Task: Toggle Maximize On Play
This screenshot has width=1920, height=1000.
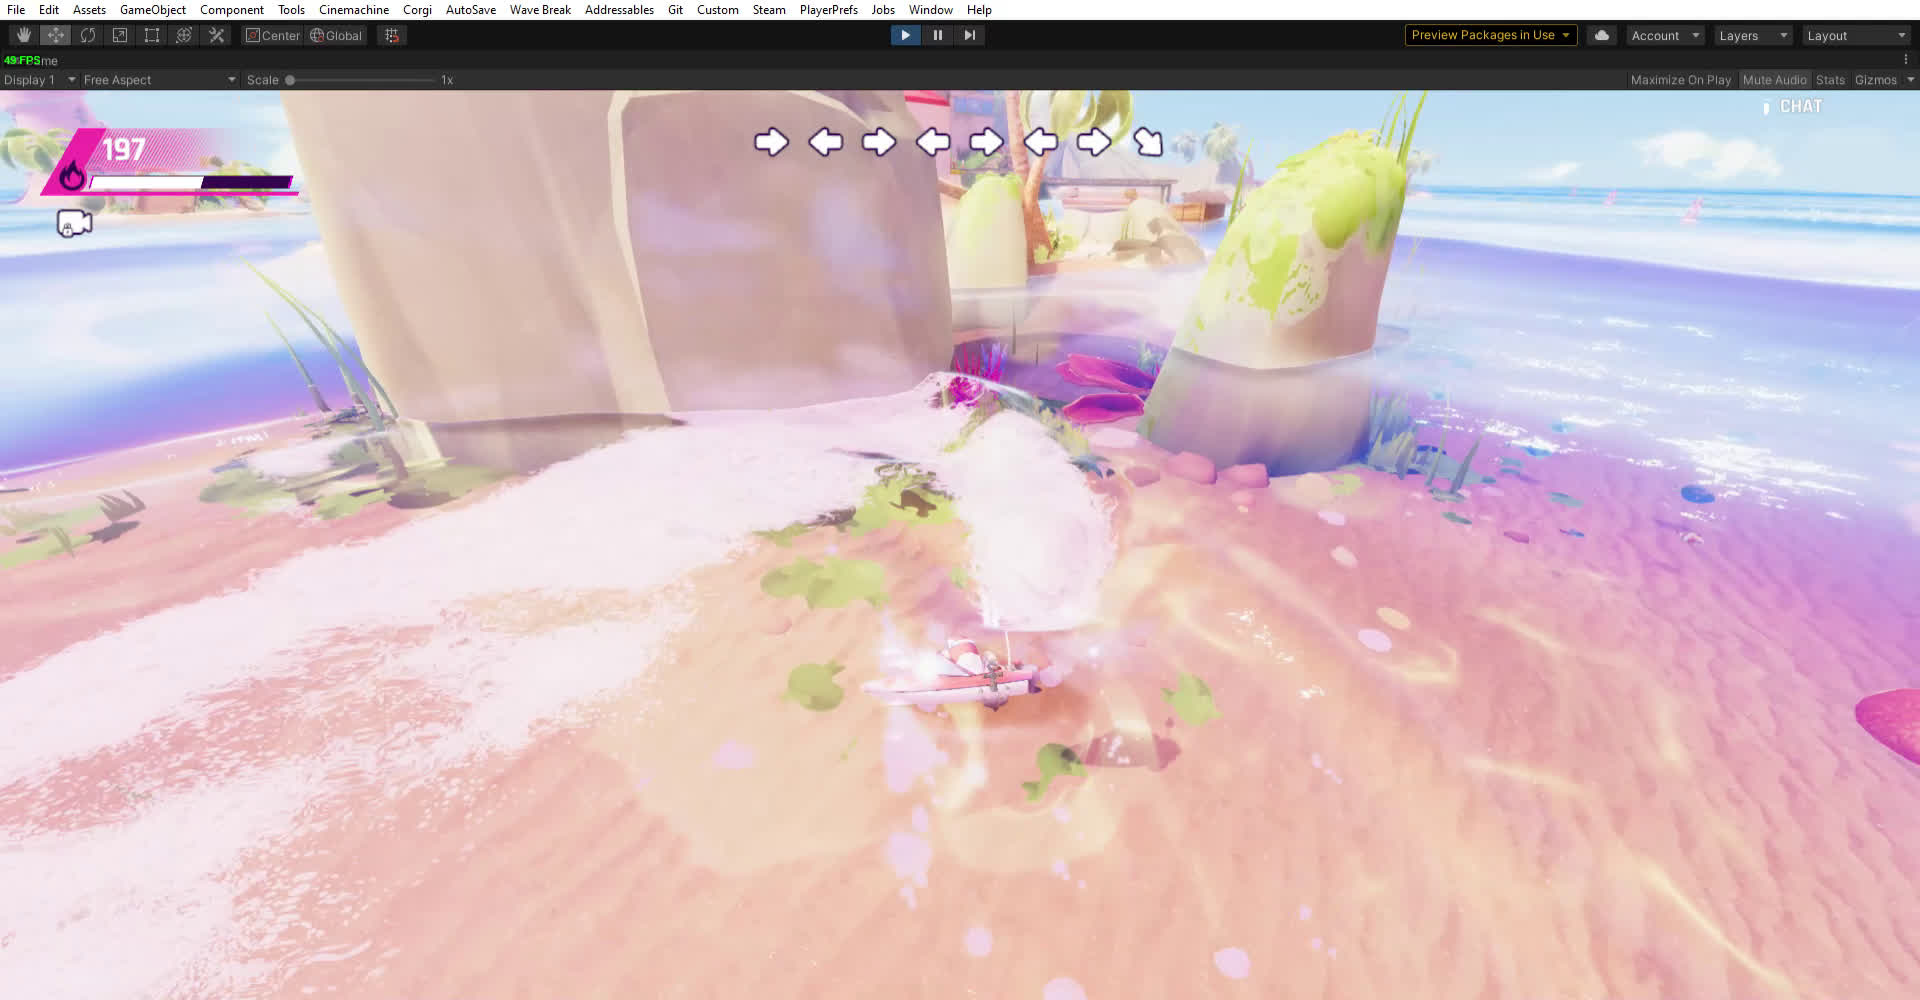Action: tap(1680, 80)
